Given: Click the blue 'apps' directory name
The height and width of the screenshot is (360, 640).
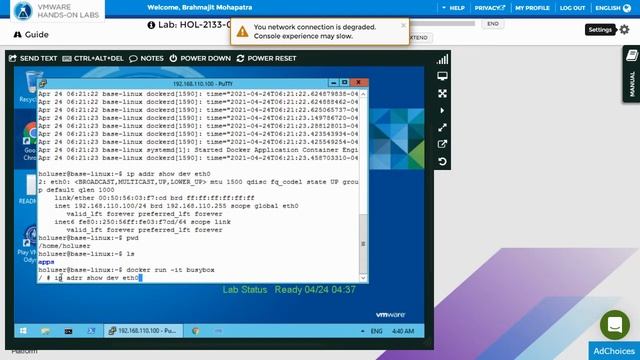Looking at the screenshot, I should [x=46, y=262].
